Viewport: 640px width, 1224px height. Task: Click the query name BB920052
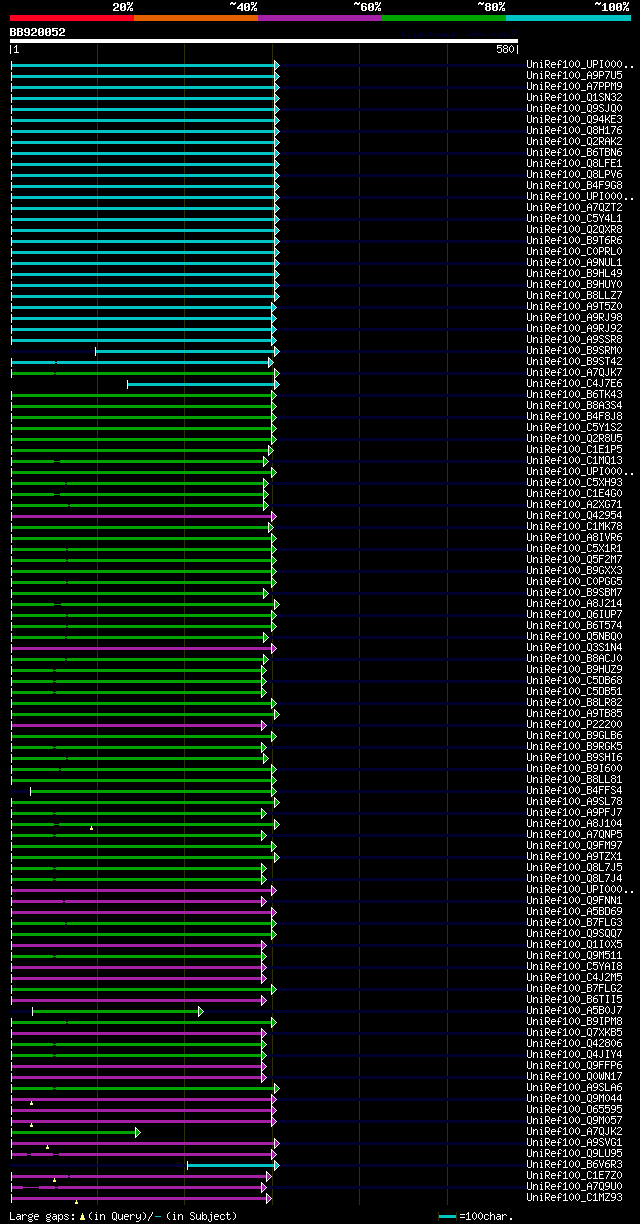(38, 32)
